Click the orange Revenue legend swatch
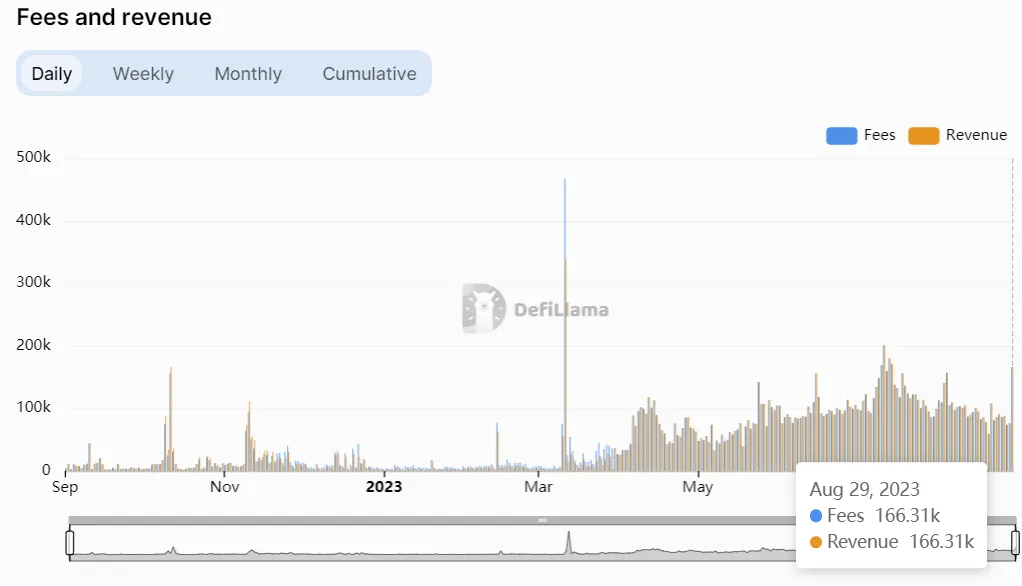The image size is (1022, 586). click(x=924, y=136)
